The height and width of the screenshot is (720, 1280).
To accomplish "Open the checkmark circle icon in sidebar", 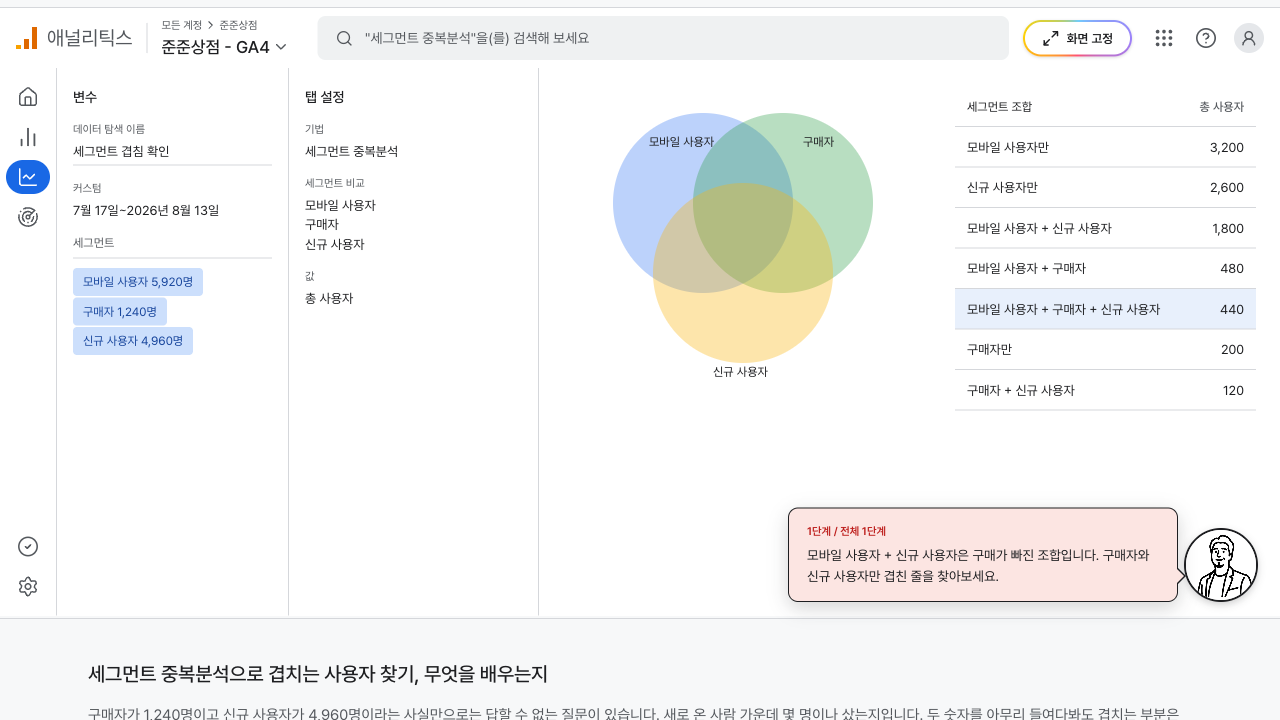I will point(28,546).
